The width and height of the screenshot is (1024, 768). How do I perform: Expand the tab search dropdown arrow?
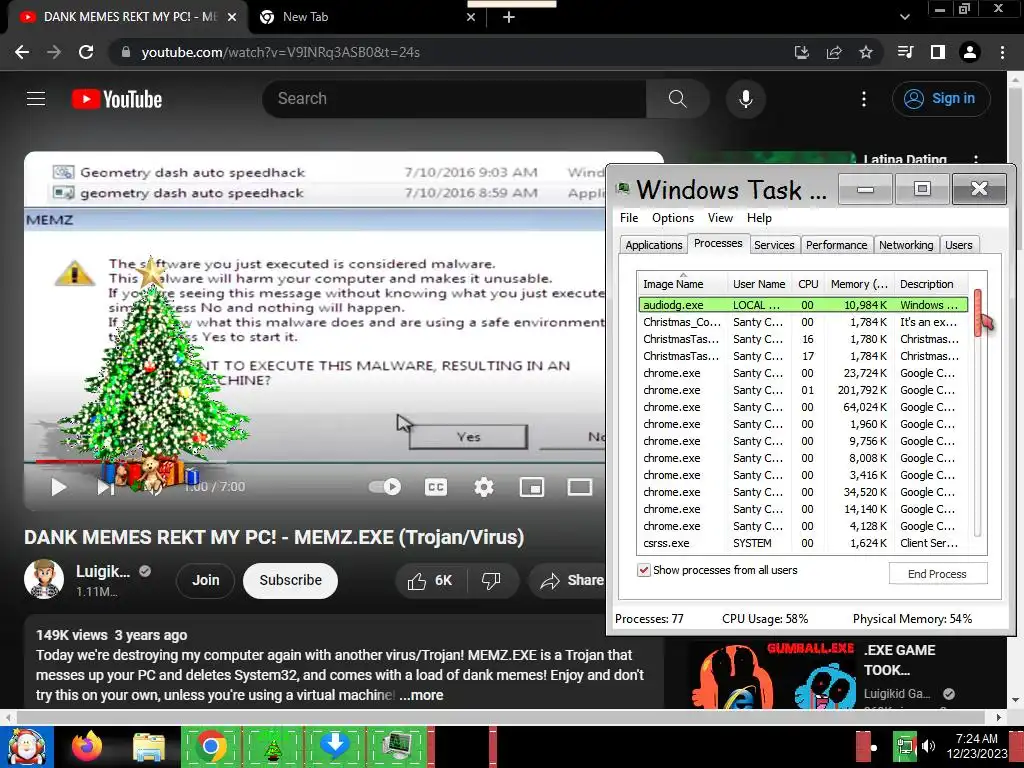click(x=904, y=17)
